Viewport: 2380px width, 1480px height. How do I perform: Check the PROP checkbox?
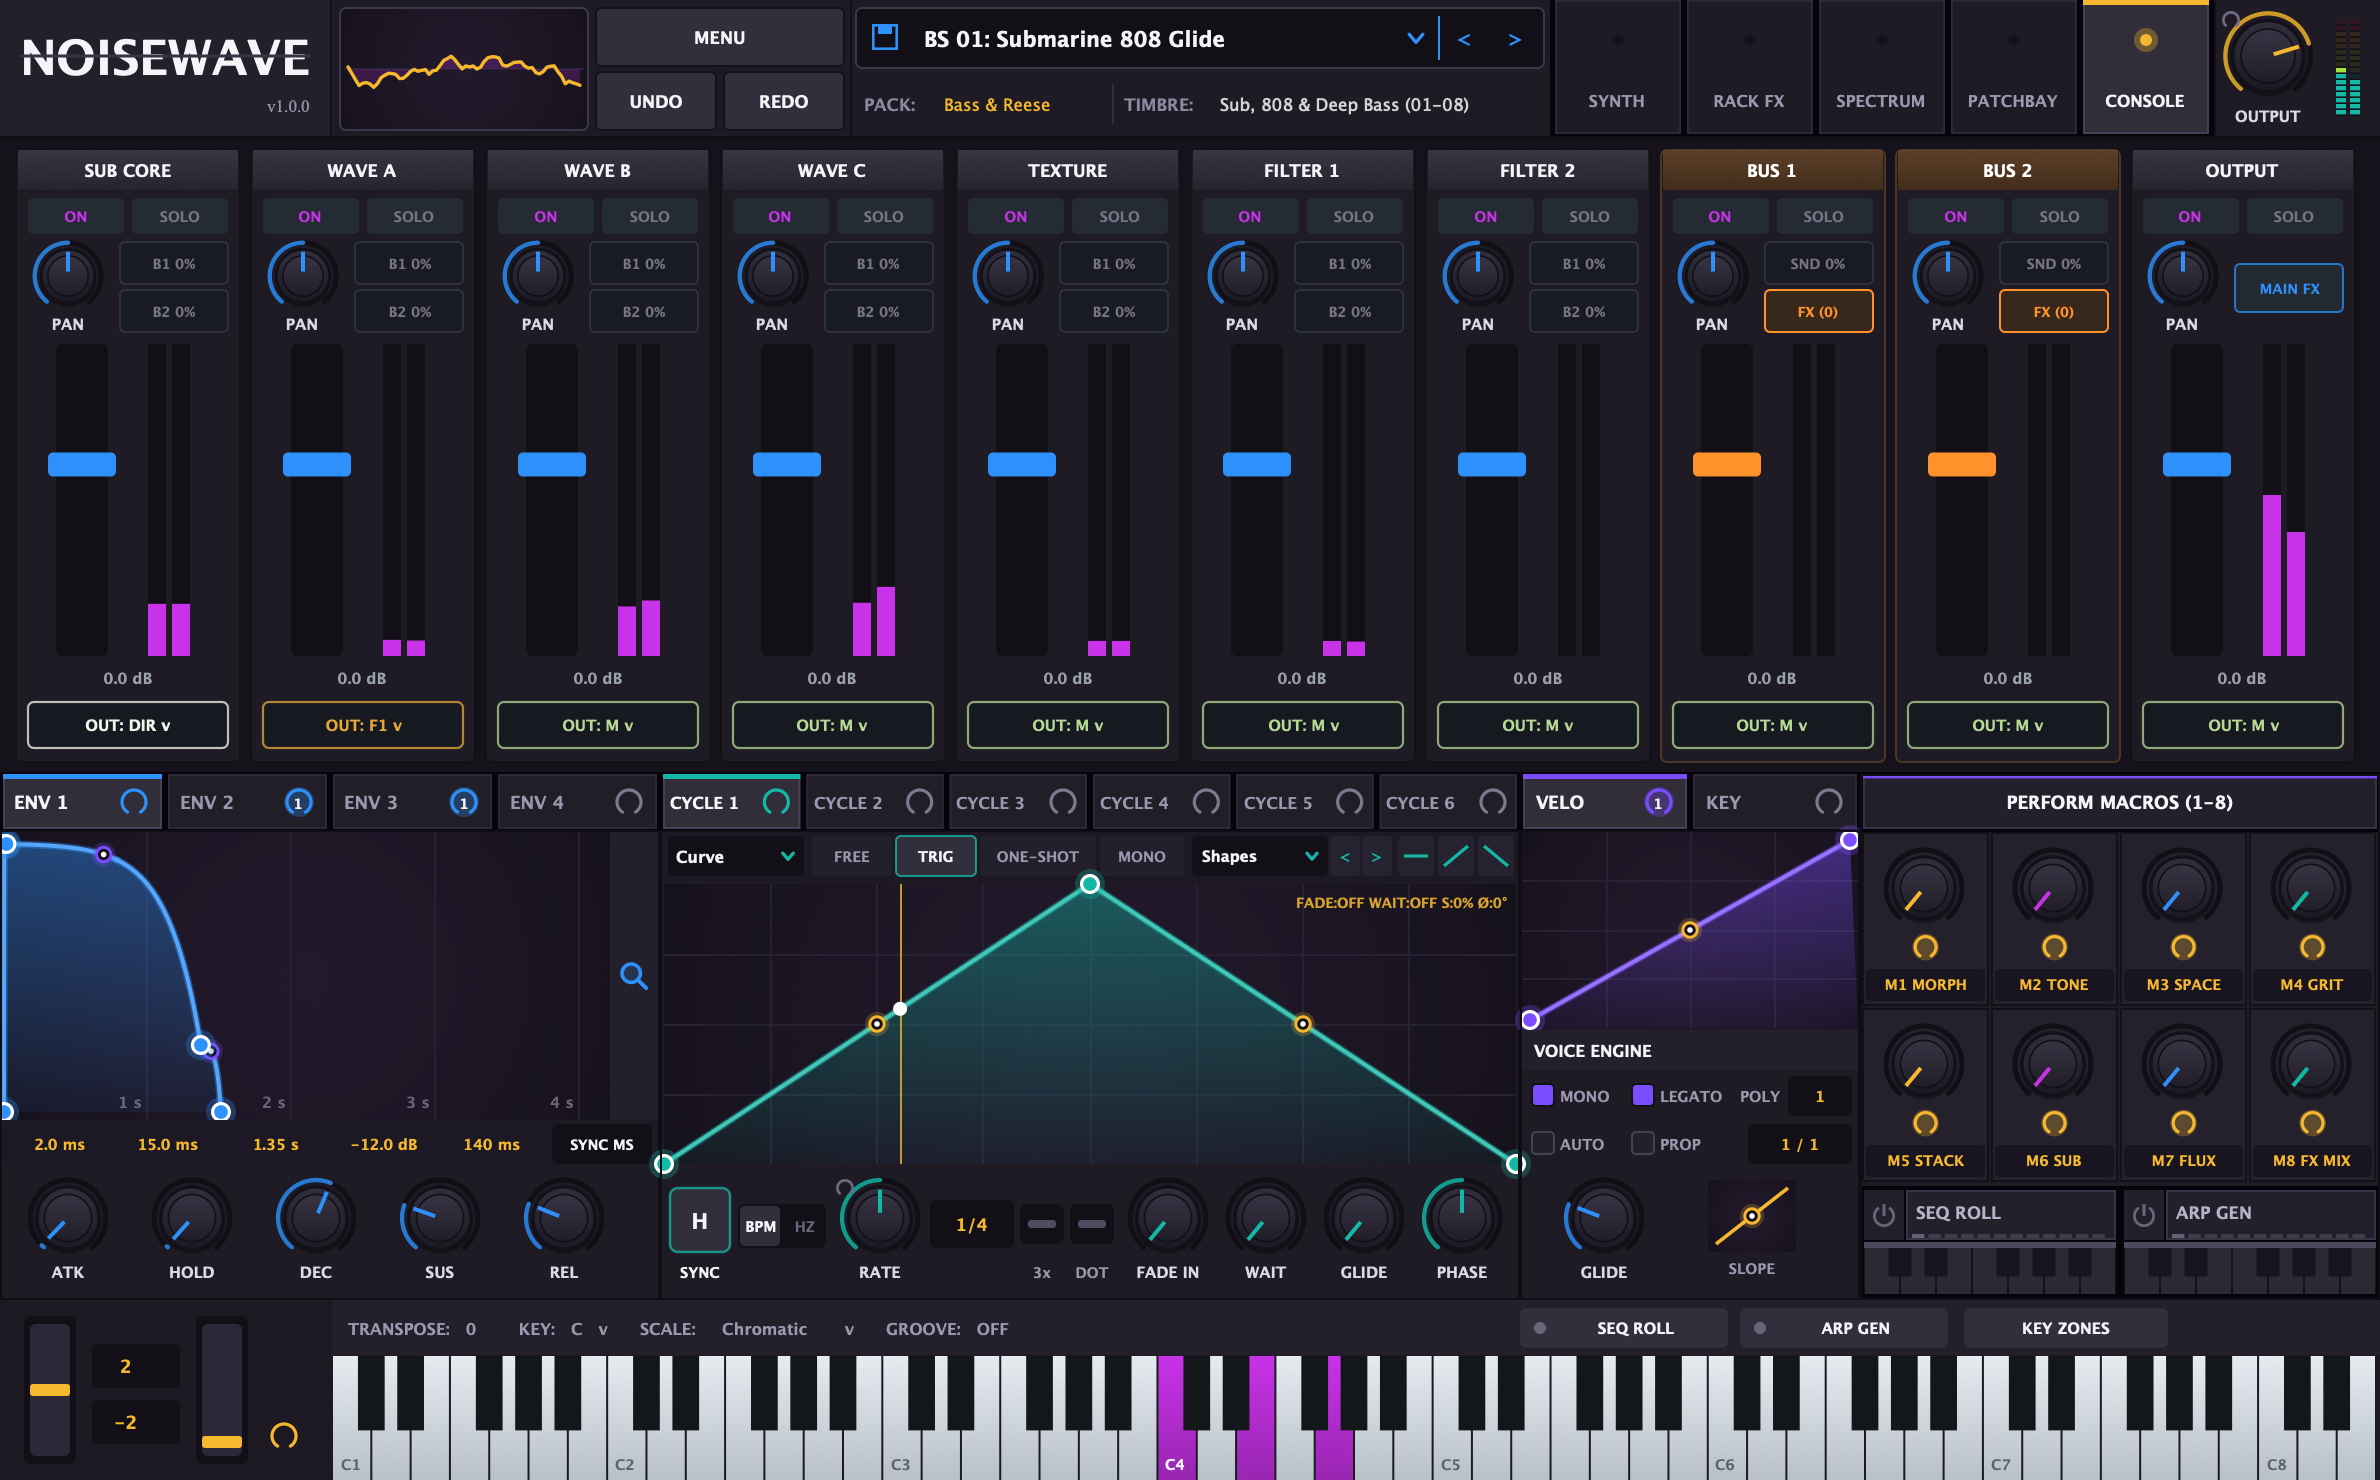pos(1643,1143)
